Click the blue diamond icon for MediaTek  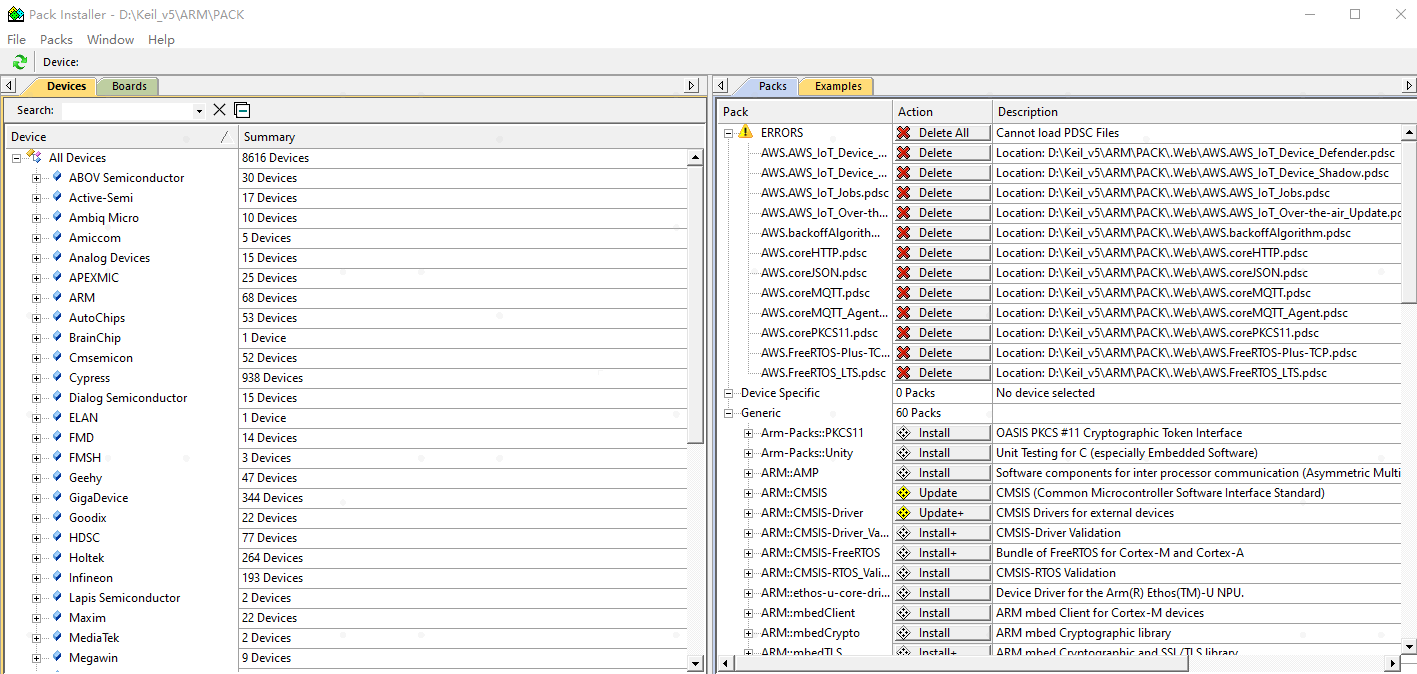point(57,637)
